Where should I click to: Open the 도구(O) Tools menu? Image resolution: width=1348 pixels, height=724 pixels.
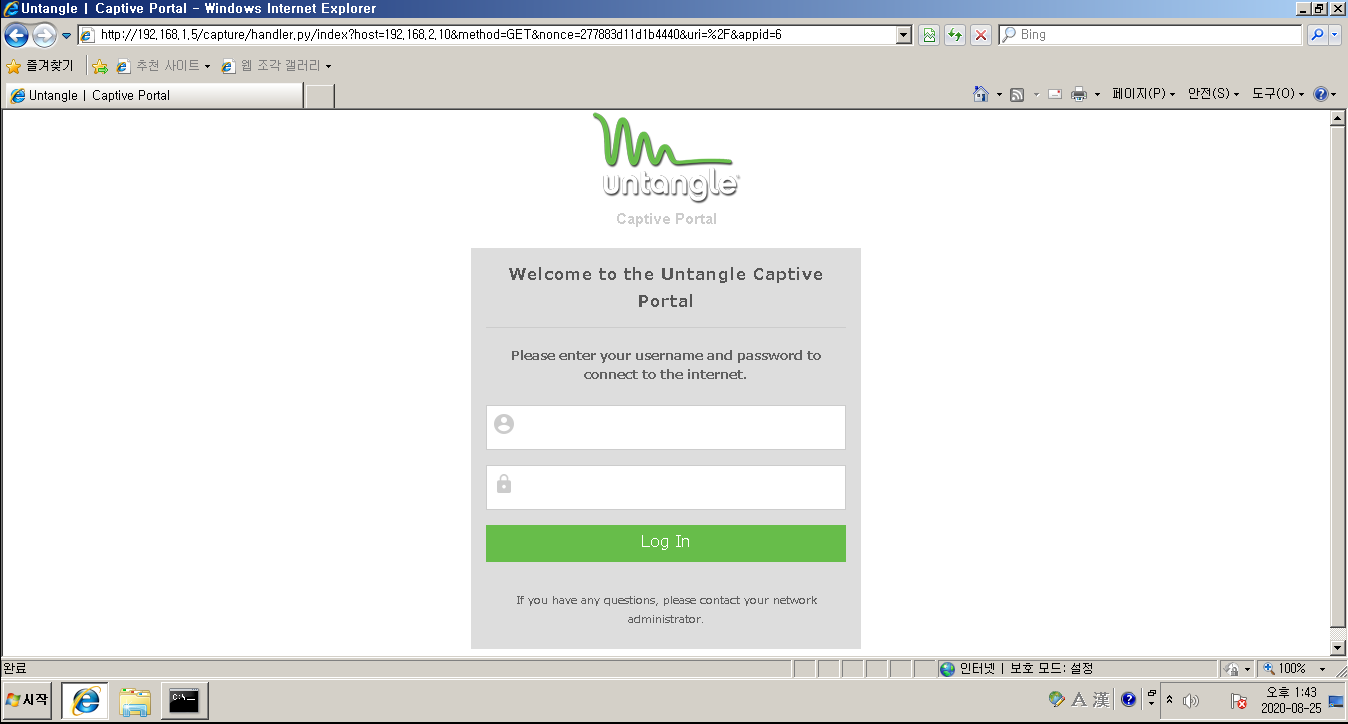(1279, 94)
